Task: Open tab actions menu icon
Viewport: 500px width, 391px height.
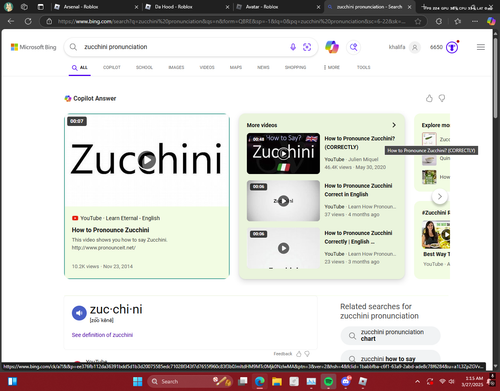Action: [40, 7]
